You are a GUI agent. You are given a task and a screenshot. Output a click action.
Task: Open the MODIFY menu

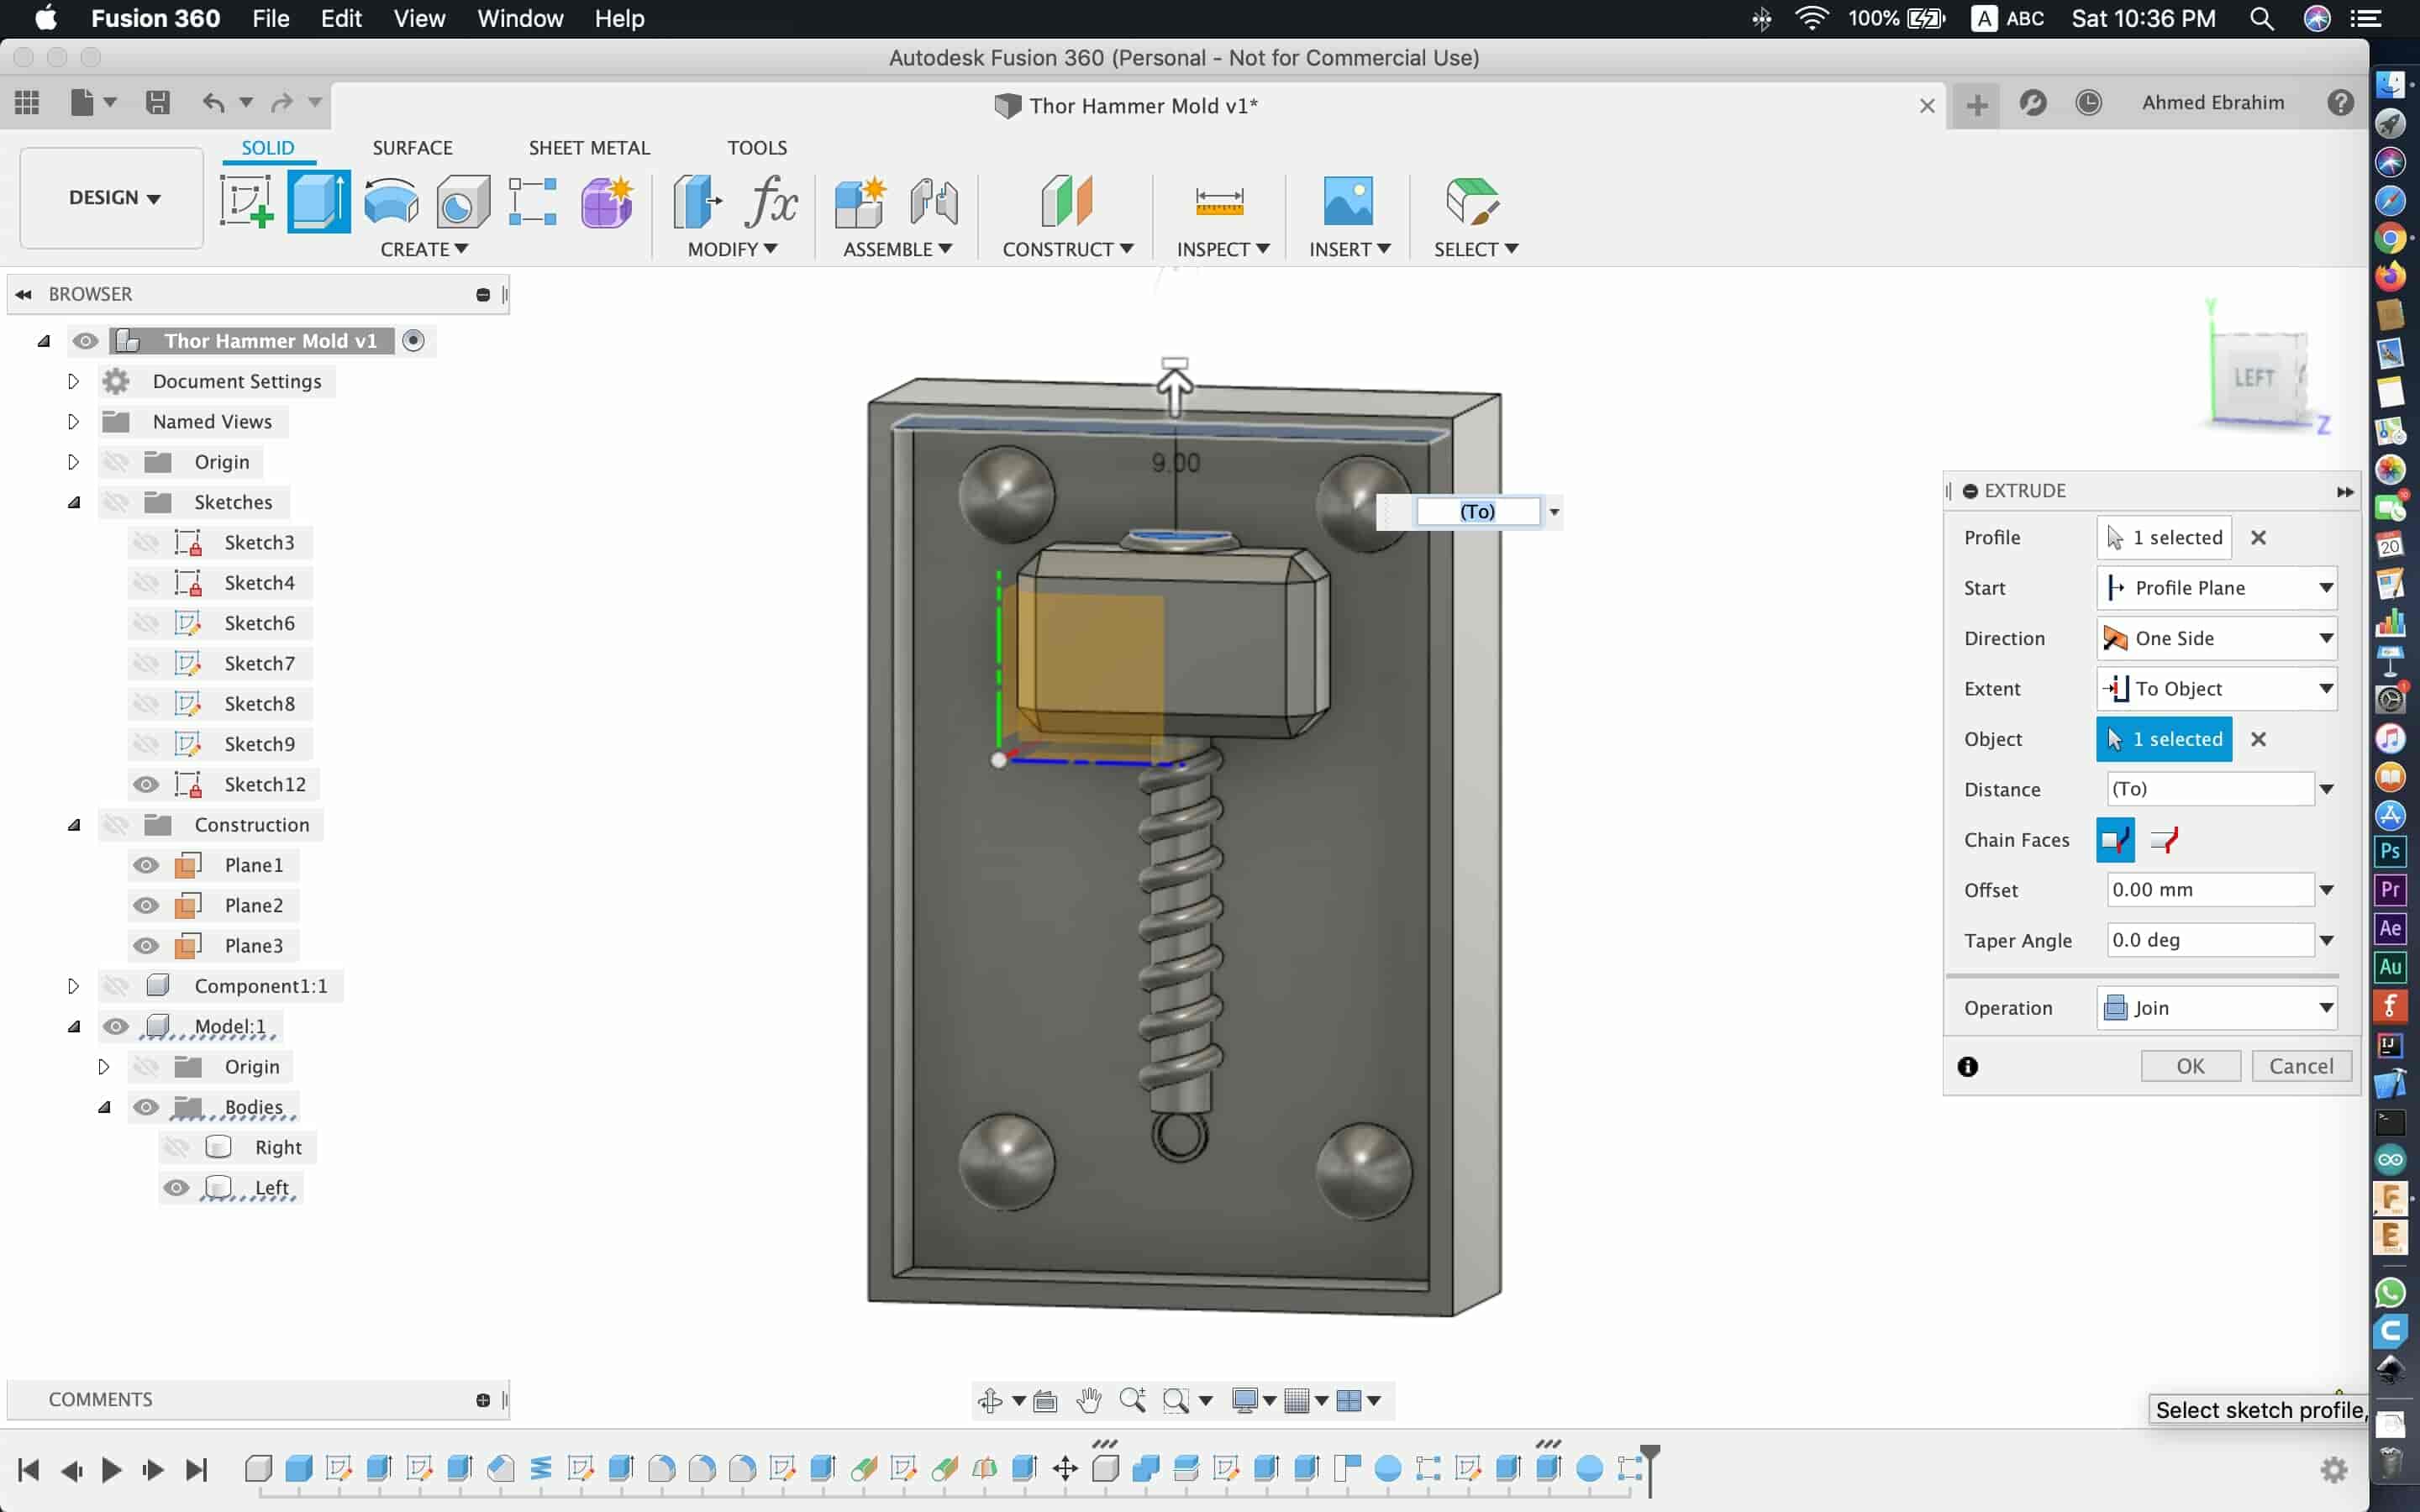tap(732, 249)
